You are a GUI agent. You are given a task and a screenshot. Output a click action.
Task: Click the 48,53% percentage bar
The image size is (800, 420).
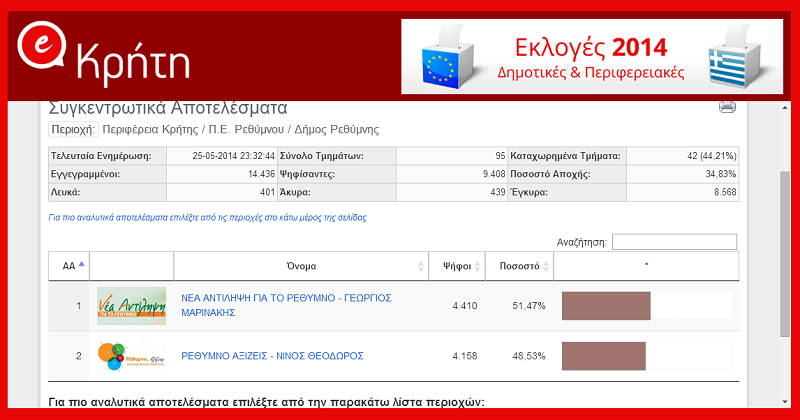pyautogui.click(x=604, y=356)
